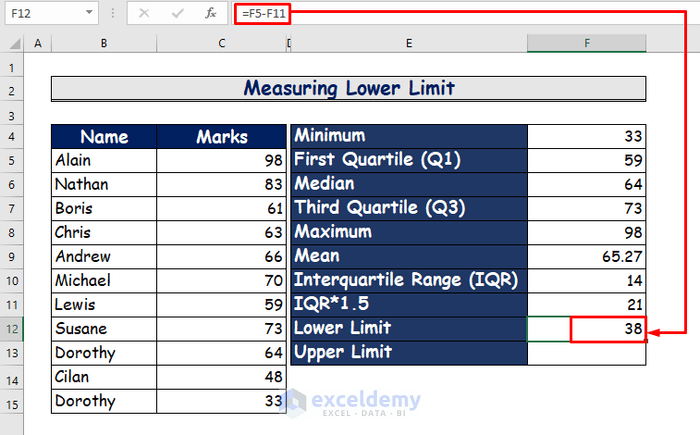Select the Median value cell 64
Viewport: 700px width, 435px height.
point(587,184)
